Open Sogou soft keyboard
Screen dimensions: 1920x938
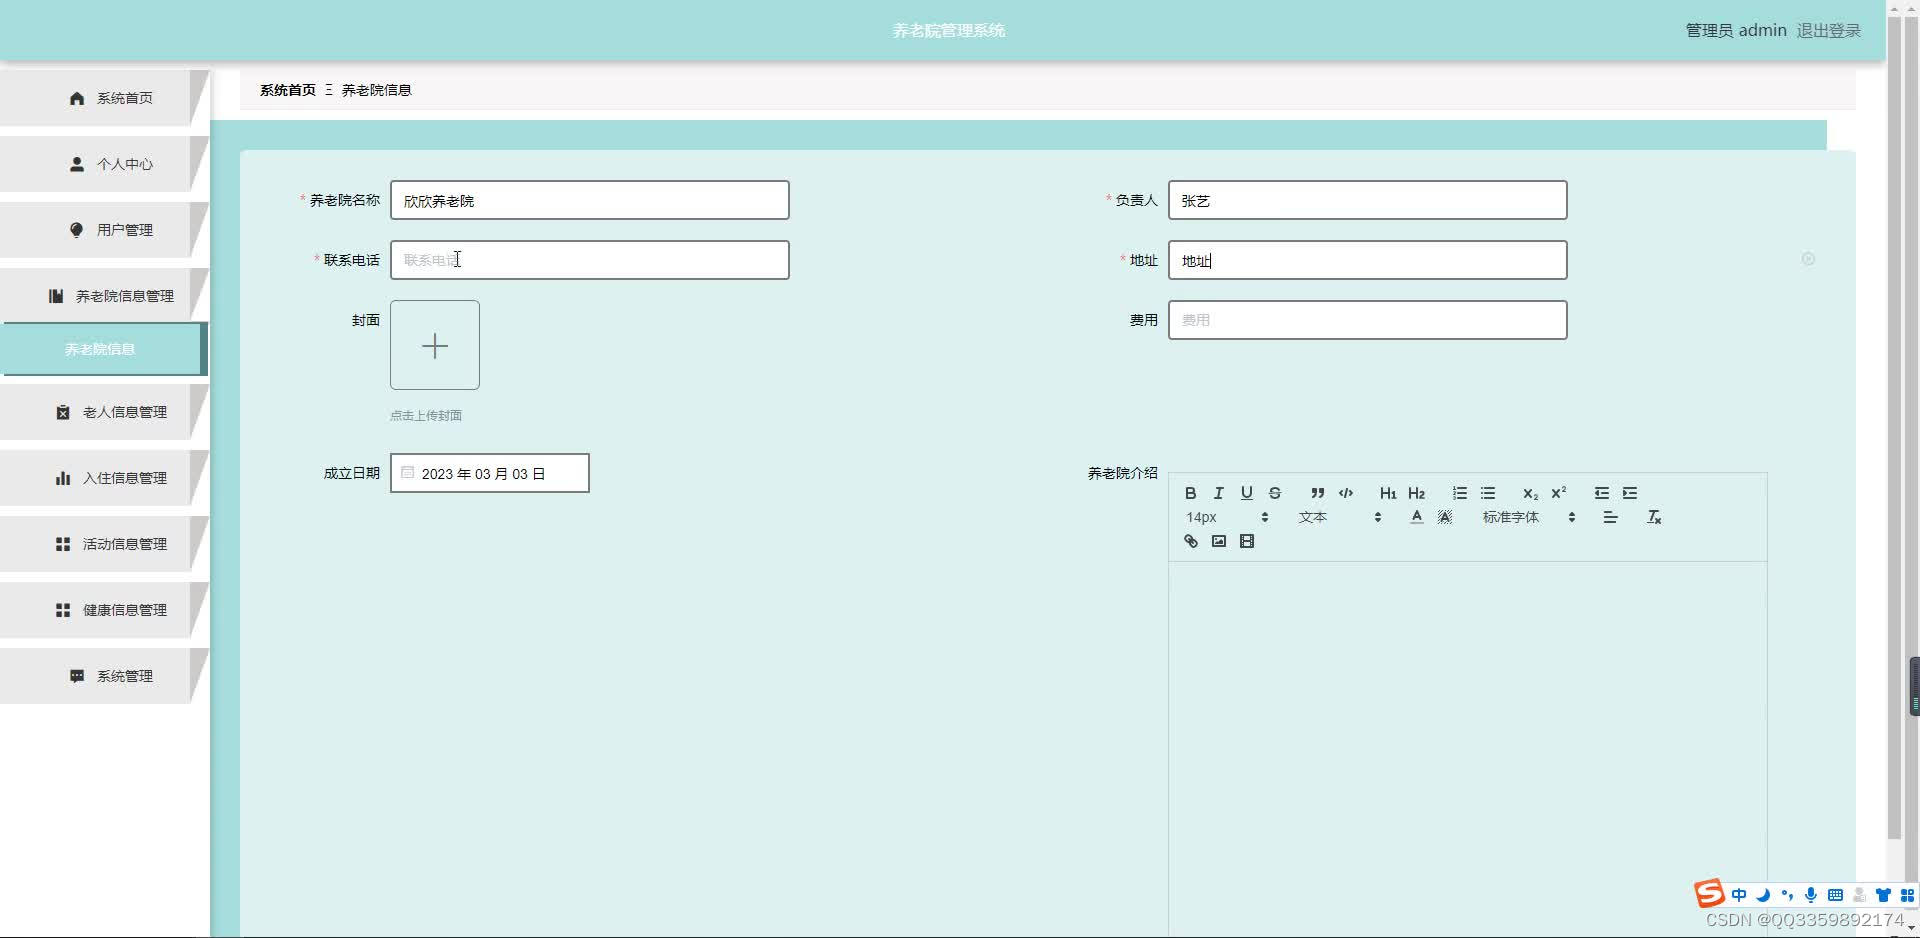point(1835,895)
